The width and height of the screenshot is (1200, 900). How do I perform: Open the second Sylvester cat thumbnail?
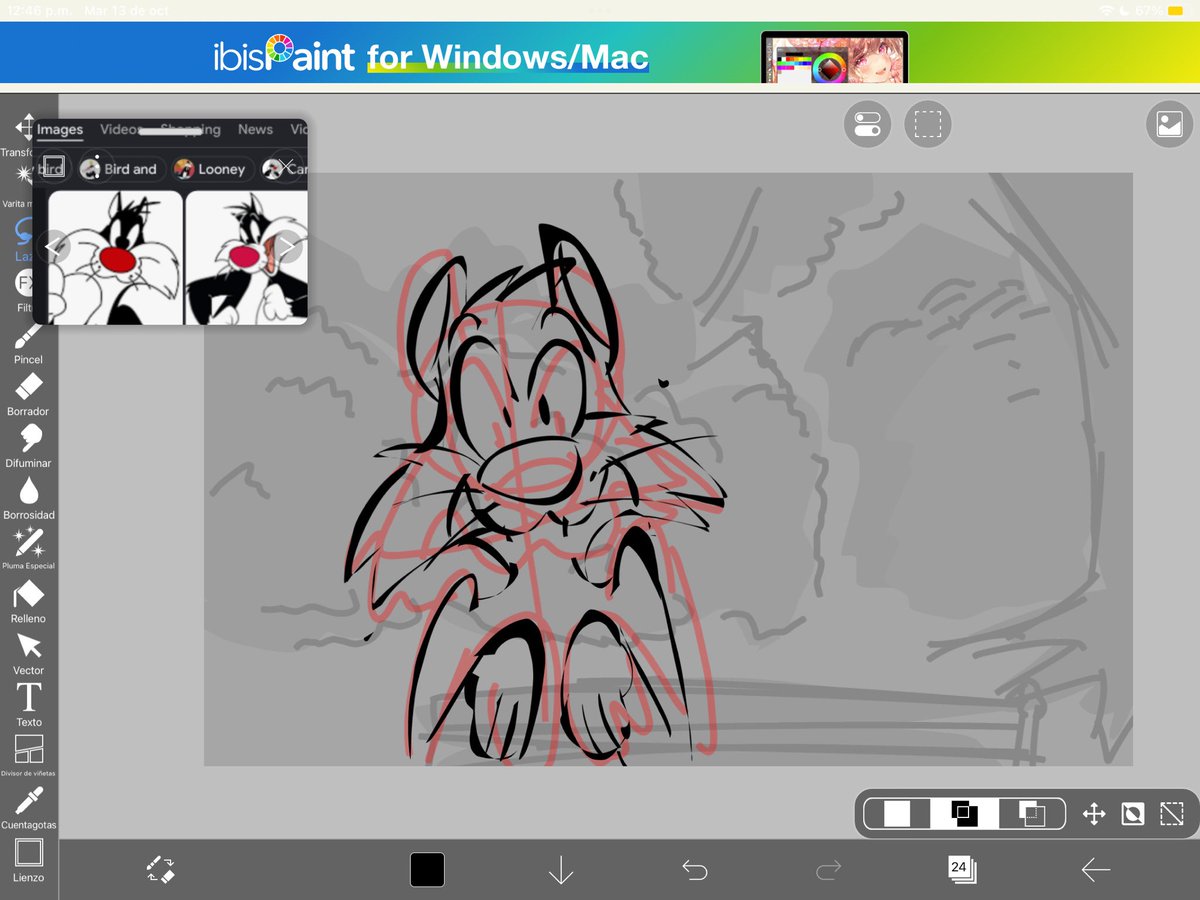tap(247, 258)
